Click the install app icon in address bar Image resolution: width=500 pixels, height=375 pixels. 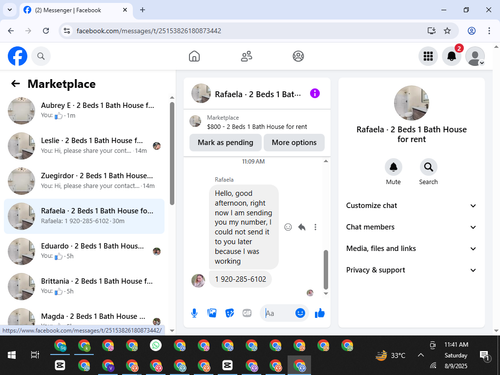coord(432,31)
